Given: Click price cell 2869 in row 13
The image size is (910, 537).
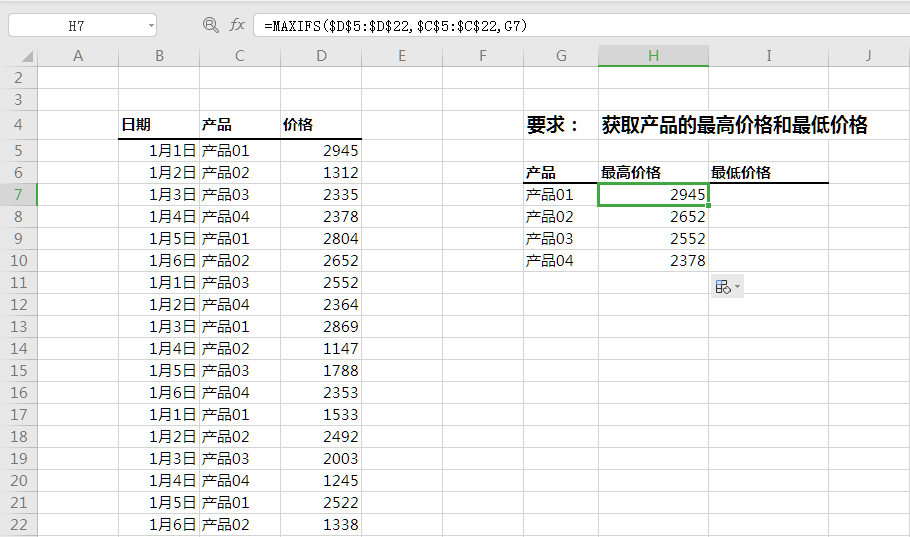Looking at the screenshot, I should click(321, 327).
